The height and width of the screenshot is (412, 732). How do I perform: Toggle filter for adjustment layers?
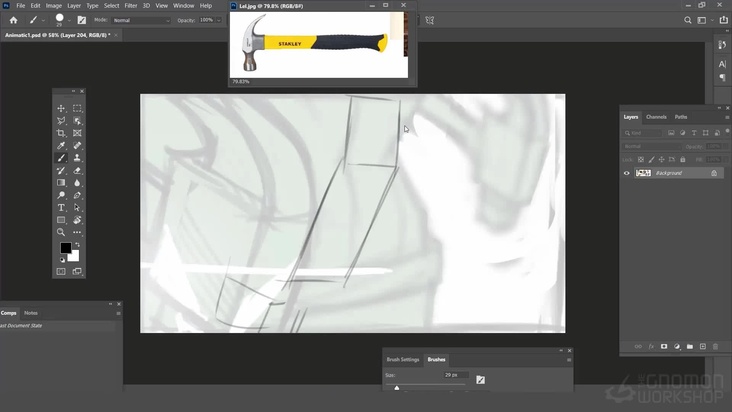[x=683, y=133]
